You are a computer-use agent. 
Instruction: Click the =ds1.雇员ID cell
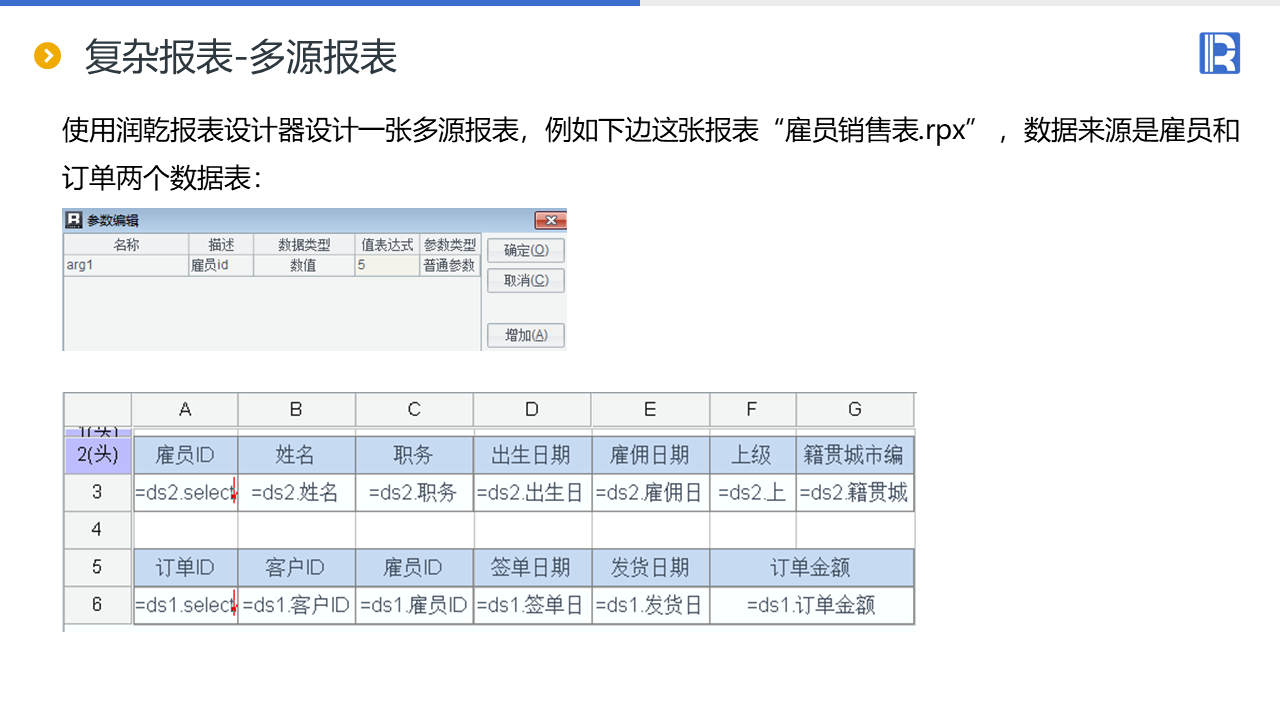tap(414, 605)
